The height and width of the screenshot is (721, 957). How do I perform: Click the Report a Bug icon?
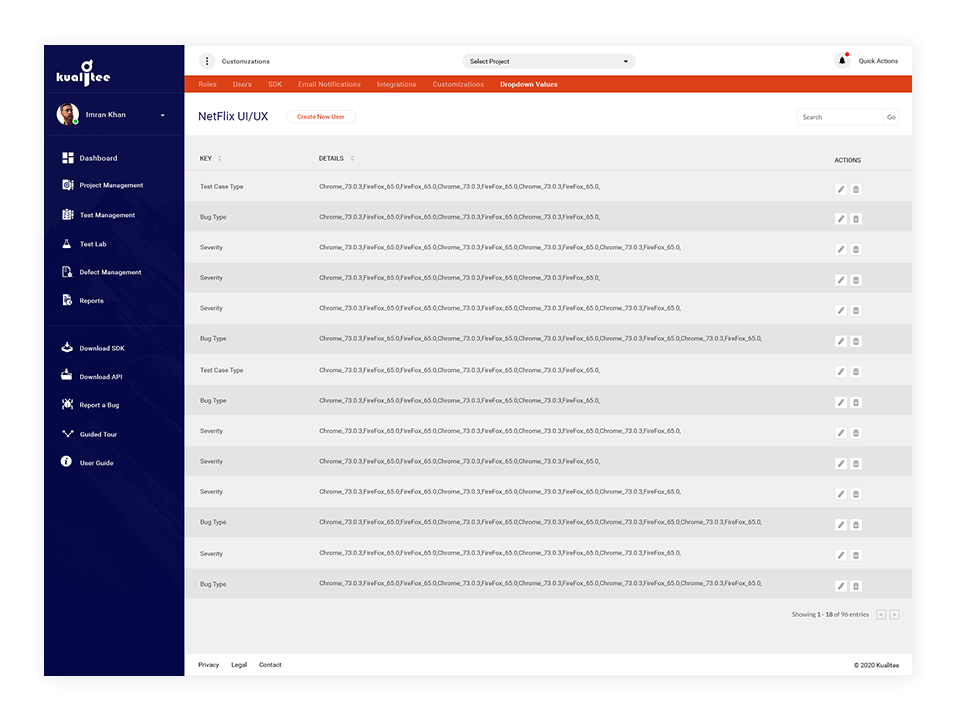(x=66, y=404)
